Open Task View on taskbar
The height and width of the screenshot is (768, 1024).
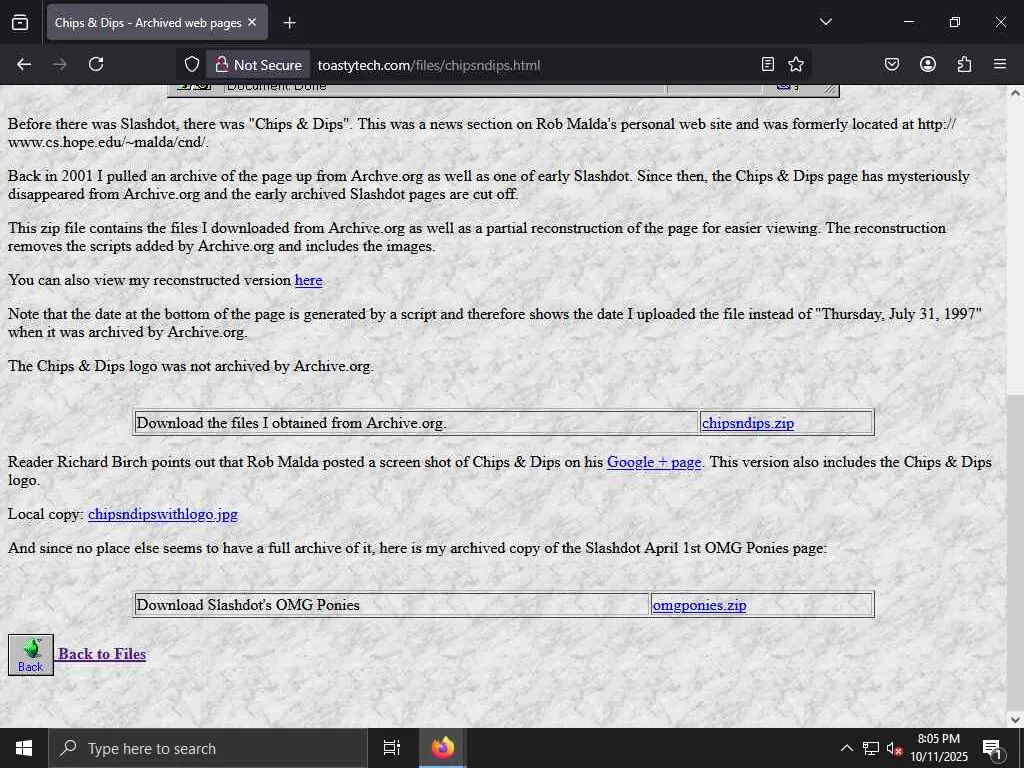(392, 748)
